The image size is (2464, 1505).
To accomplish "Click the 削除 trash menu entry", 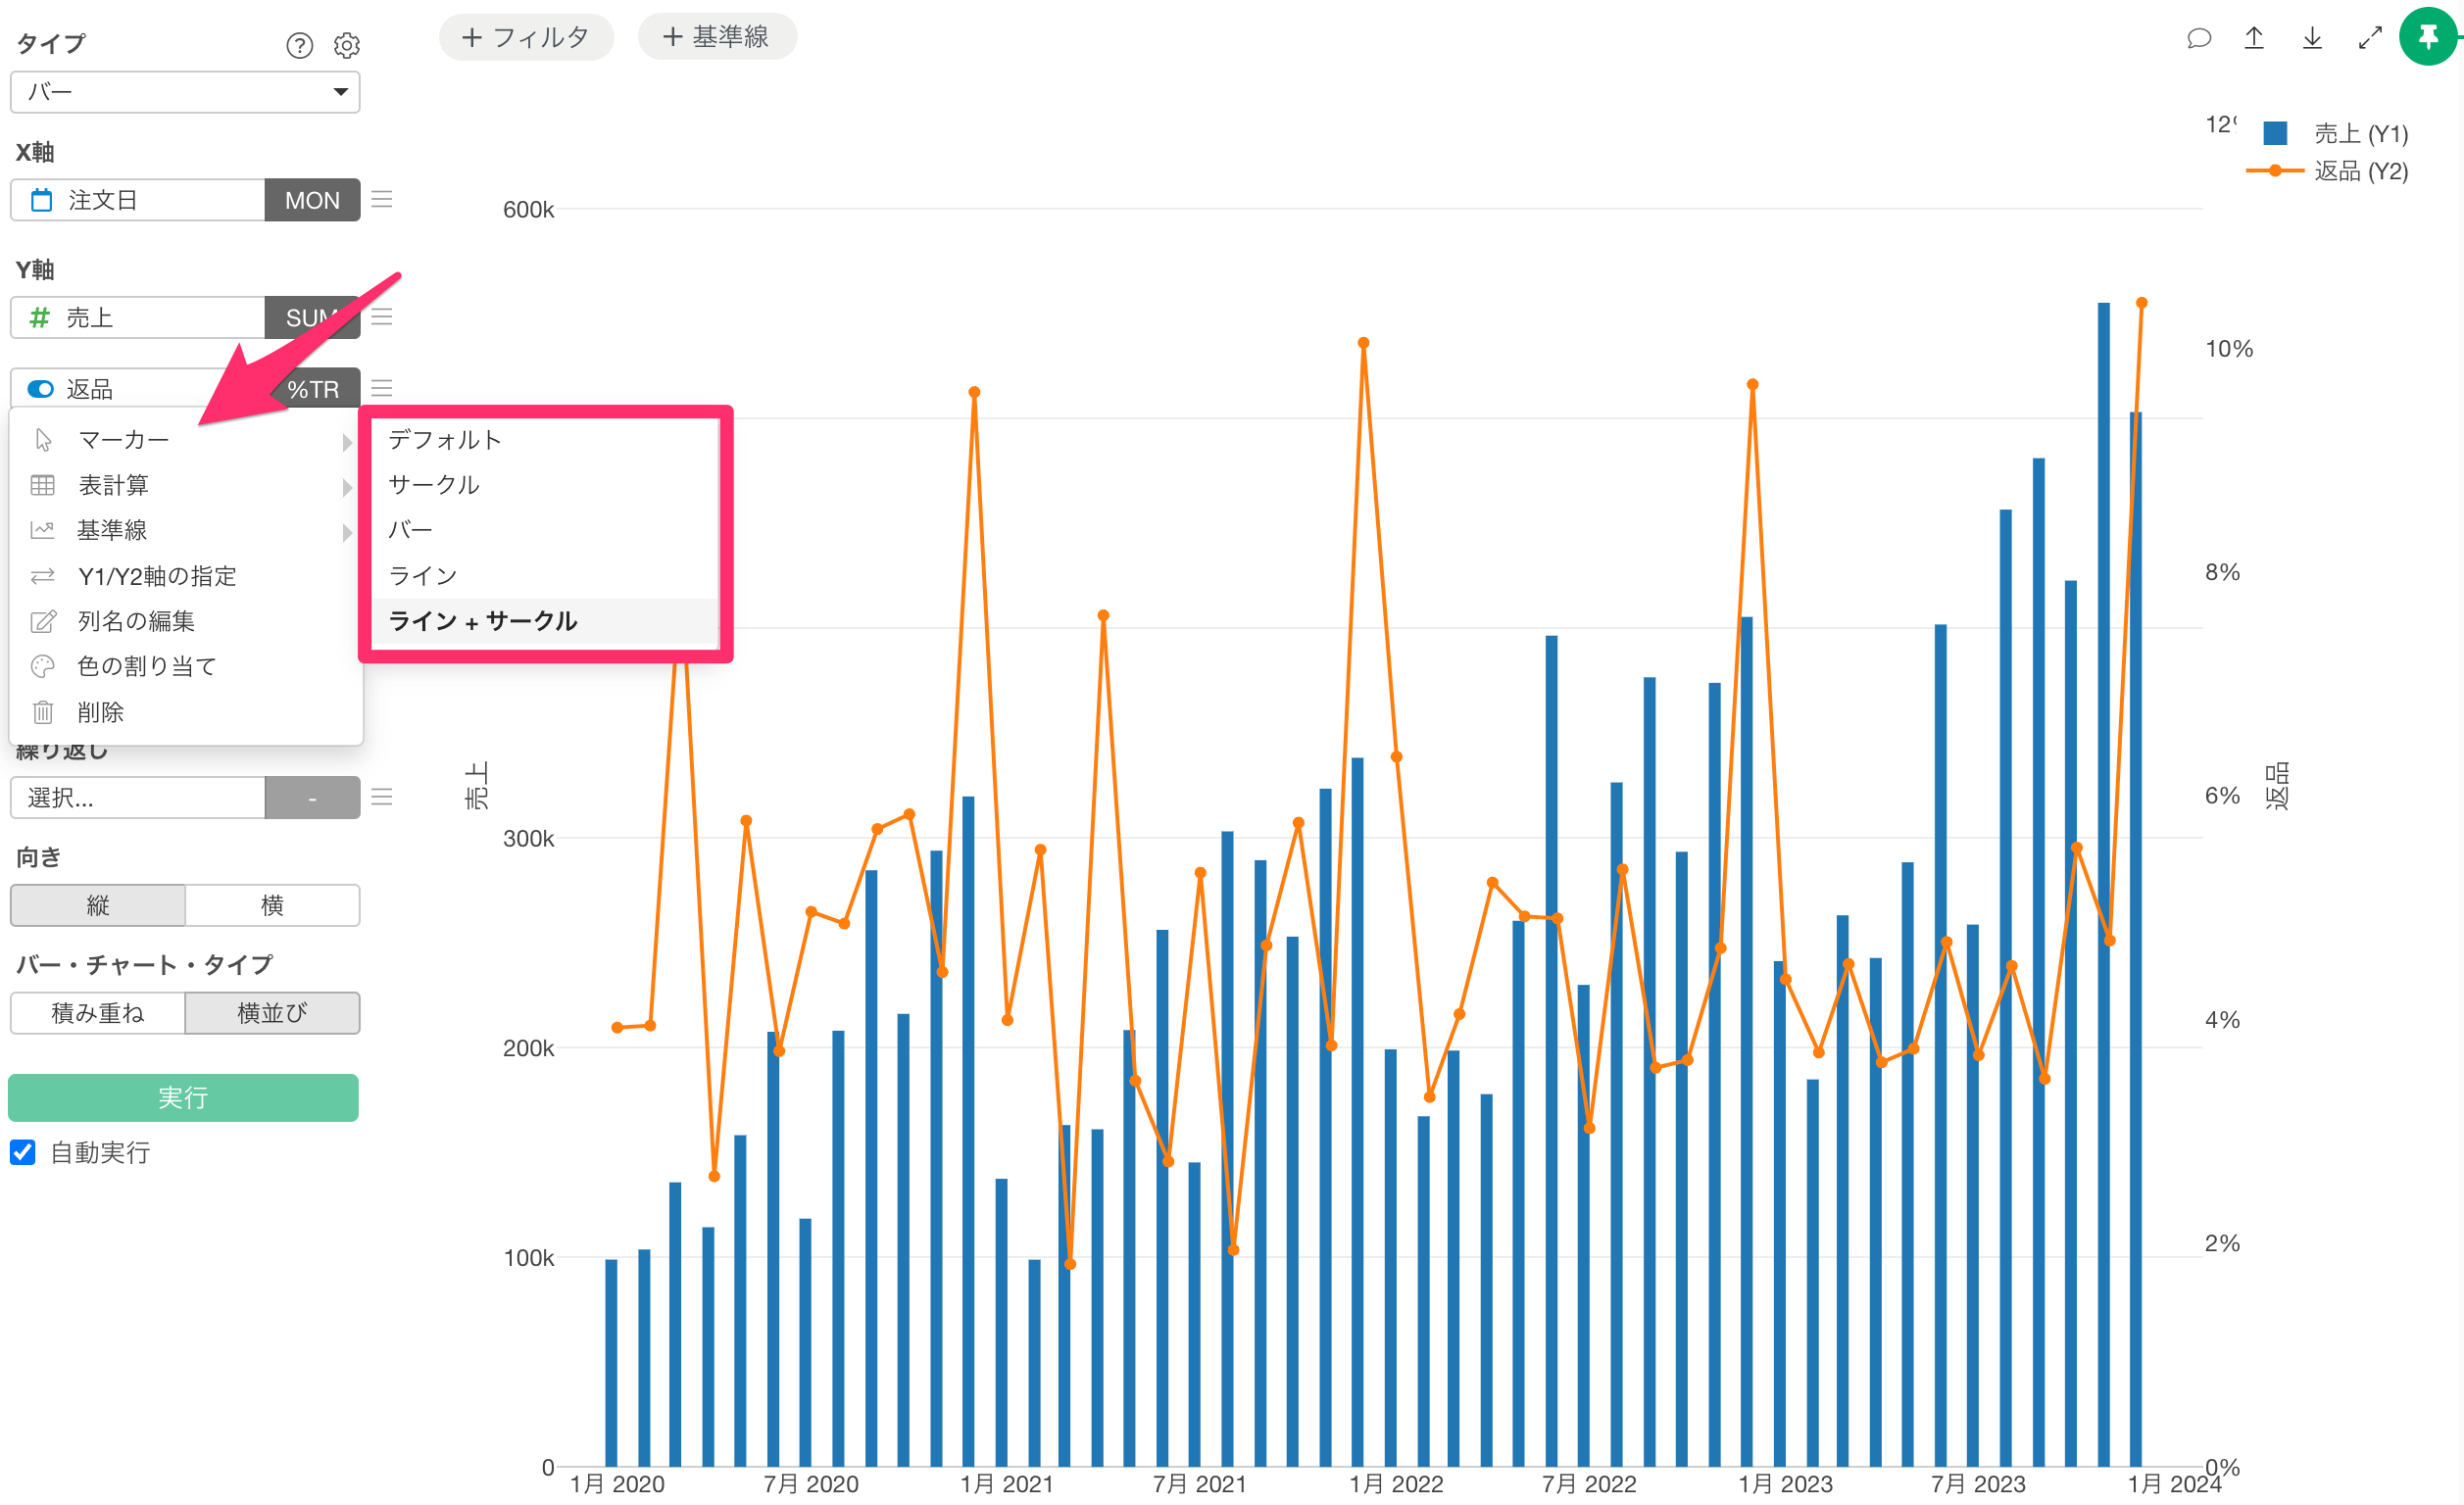I will (100, 712).
